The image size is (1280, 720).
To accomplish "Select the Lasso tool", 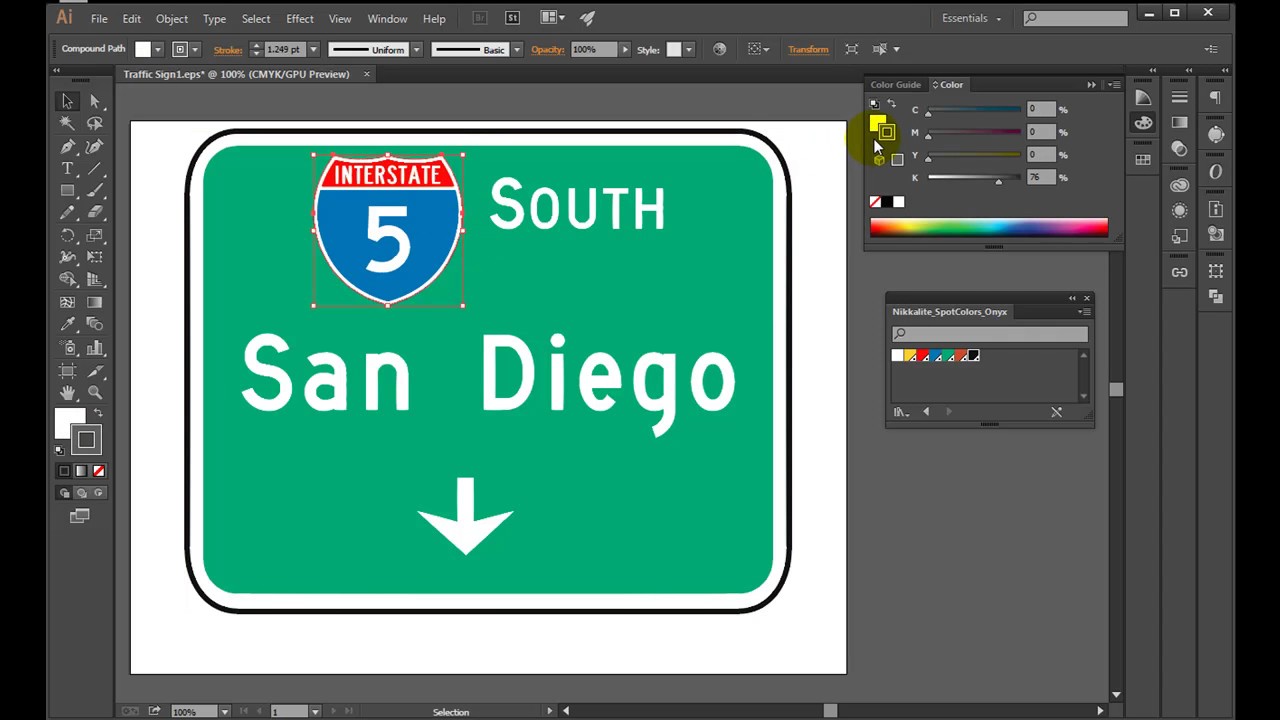I will coord(95,123).
